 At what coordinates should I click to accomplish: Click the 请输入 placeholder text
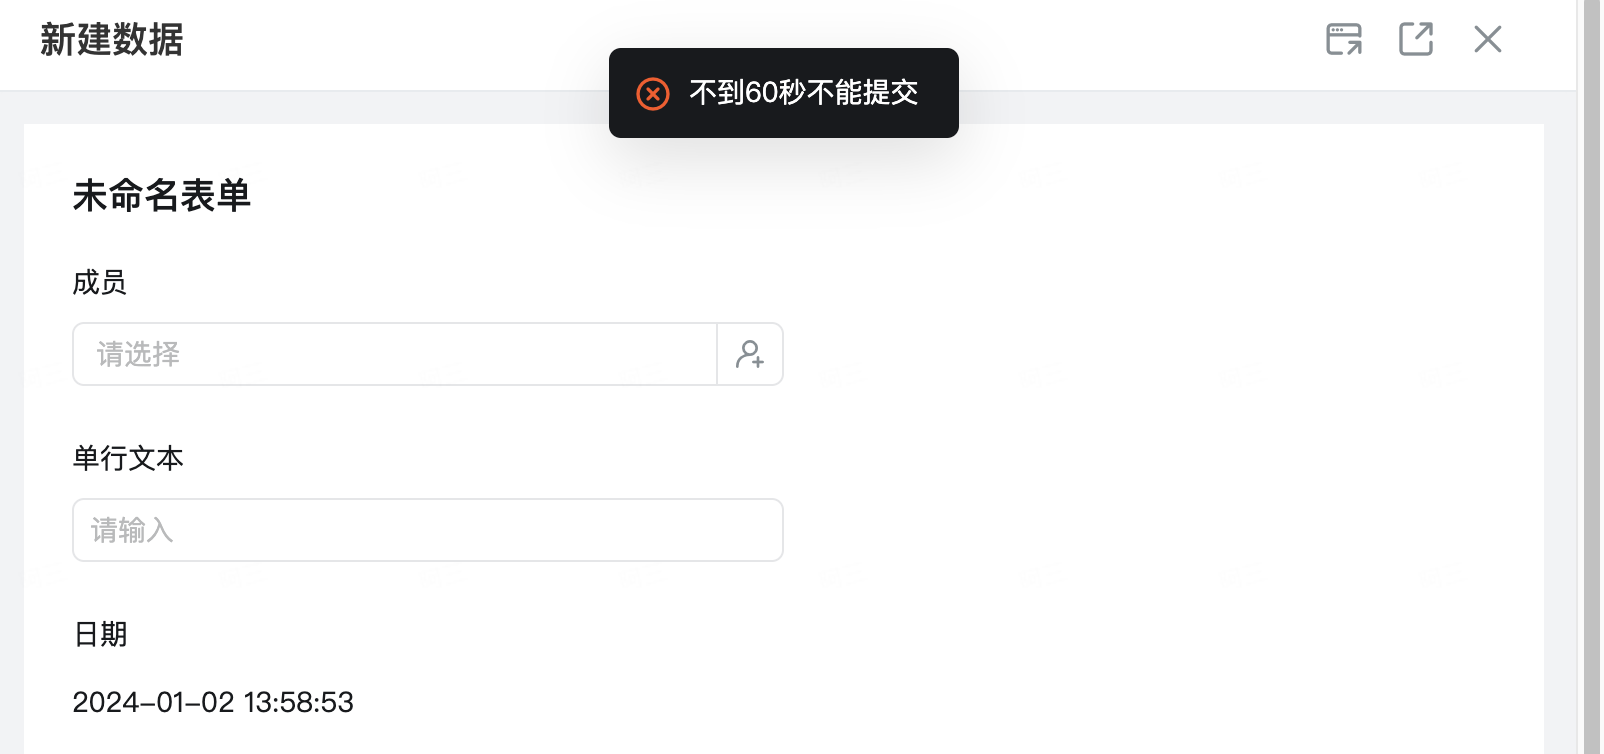coord(132,530)
